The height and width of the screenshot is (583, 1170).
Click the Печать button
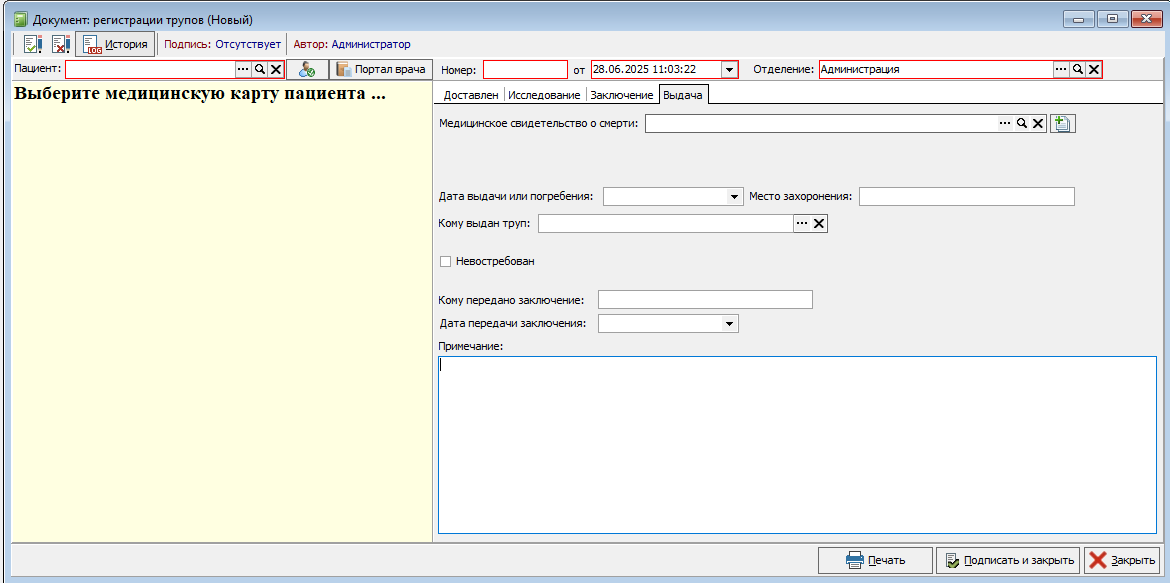tap(875, 560)
